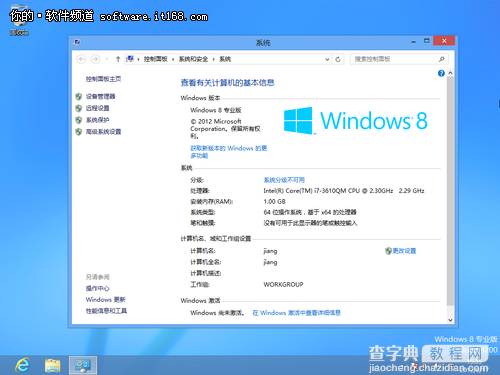Click the shield icon beside 系统保护
The height and width of the screenshot is (375, 500).
click(x=79, y=120)
